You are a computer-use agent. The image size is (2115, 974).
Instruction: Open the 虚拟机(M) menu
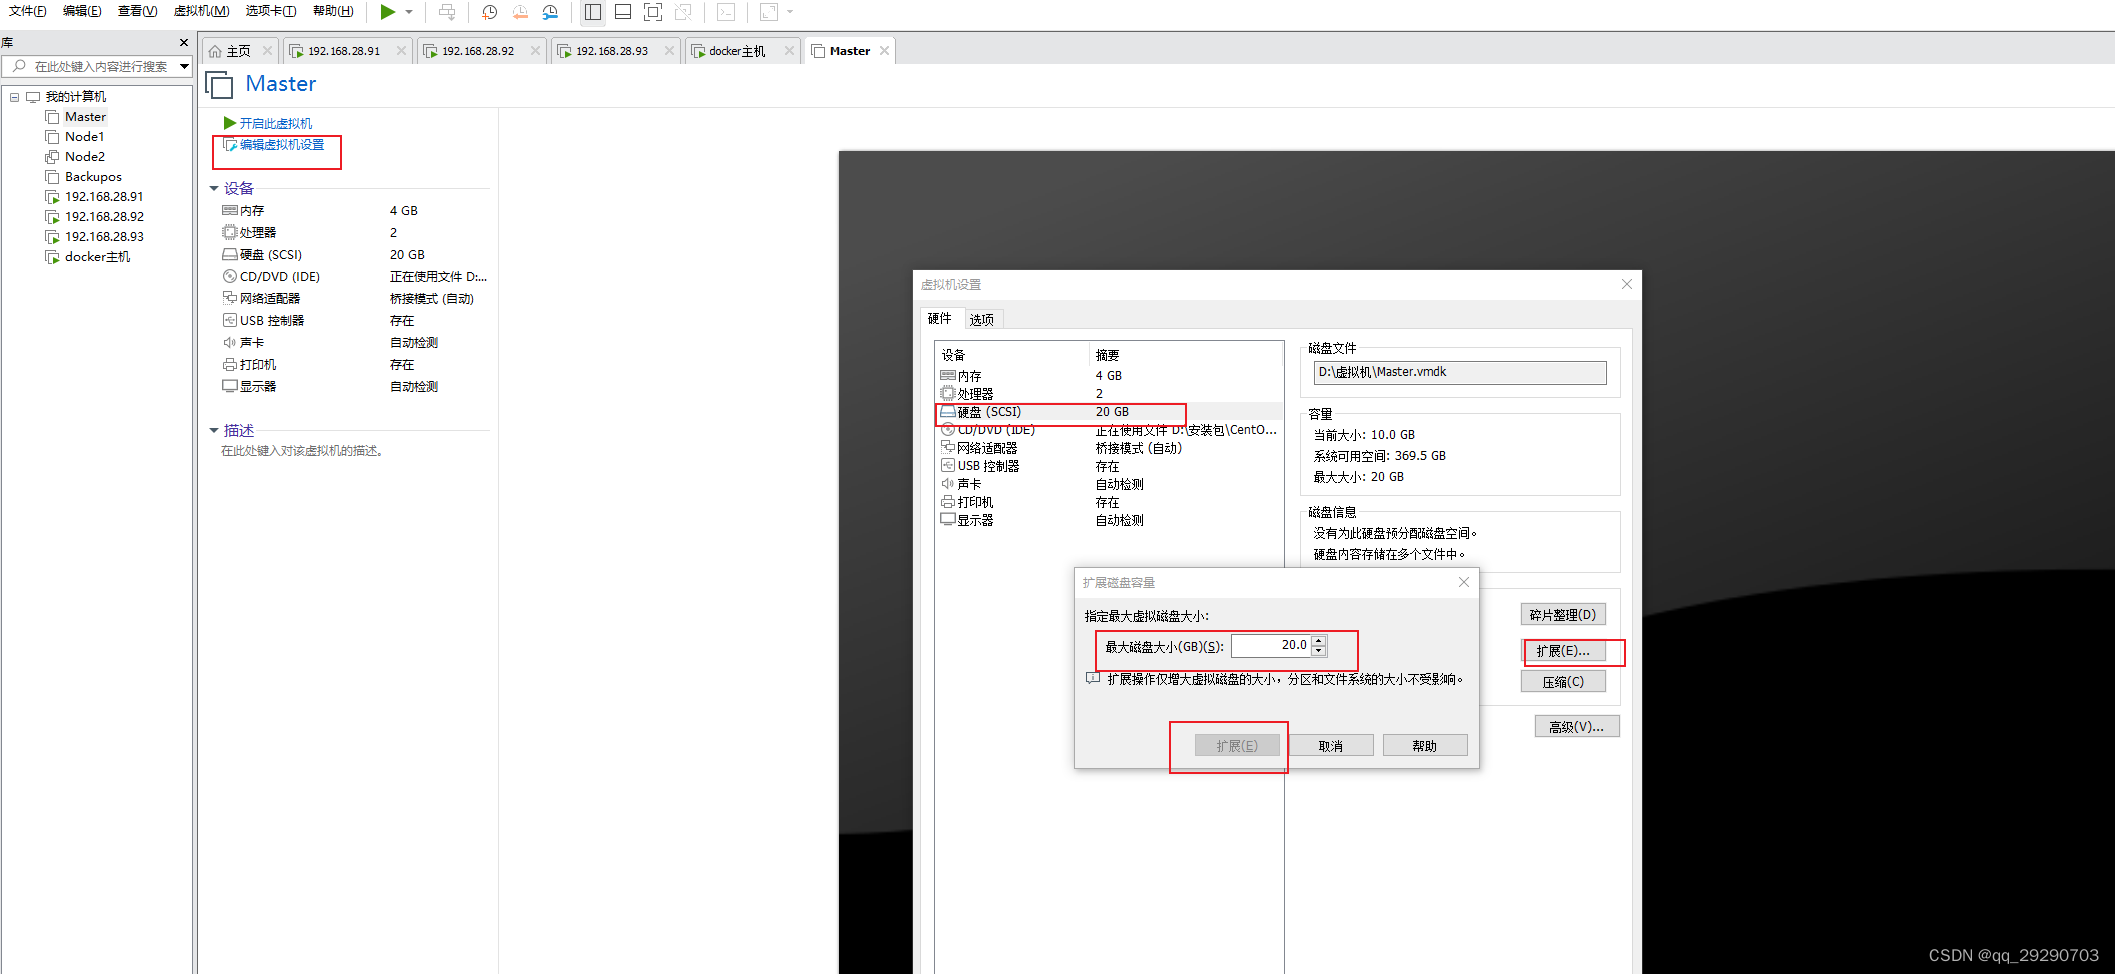(201, 11)
